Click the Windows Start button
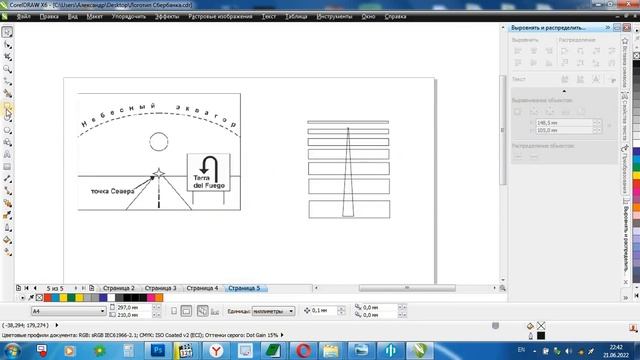640x360 pixels. pyautogui.click(x=12, y=351)
